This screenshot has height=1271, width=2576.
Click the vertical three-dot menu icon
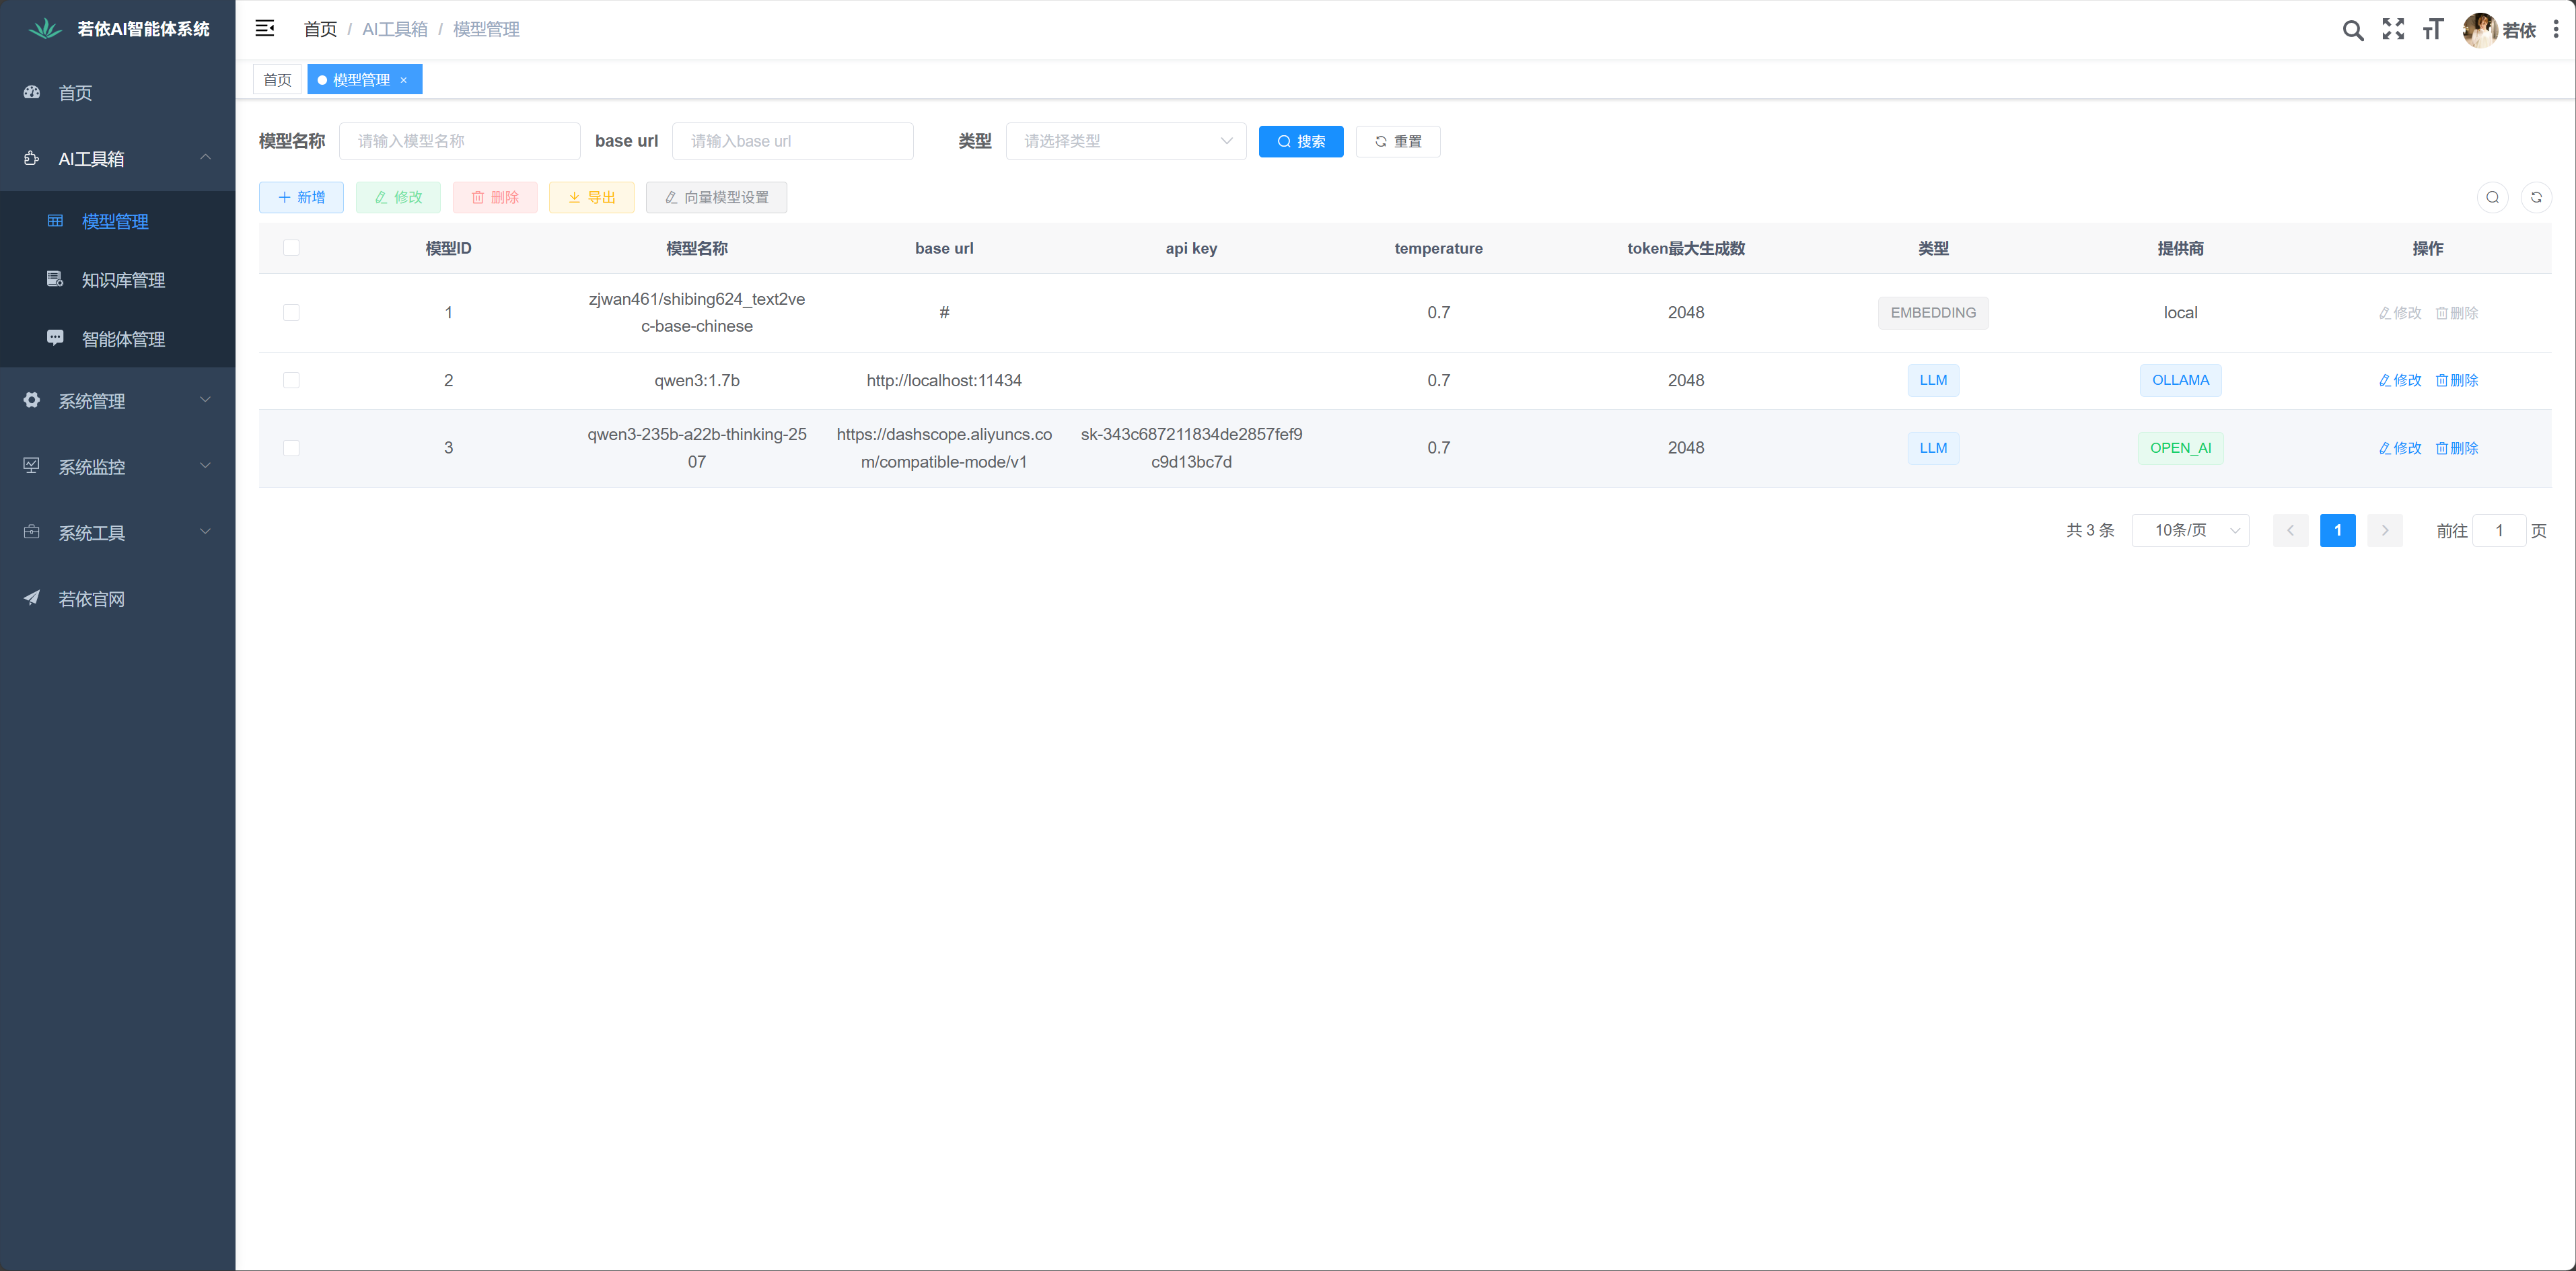coord(2556,30)
